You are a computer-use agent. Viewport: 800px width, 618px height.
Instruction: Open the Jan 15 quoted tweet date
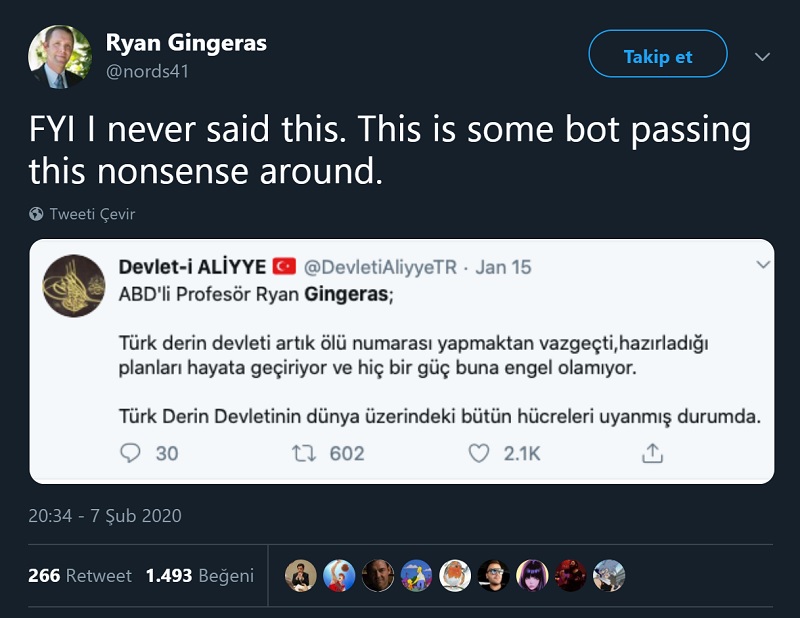pos(504,267)
